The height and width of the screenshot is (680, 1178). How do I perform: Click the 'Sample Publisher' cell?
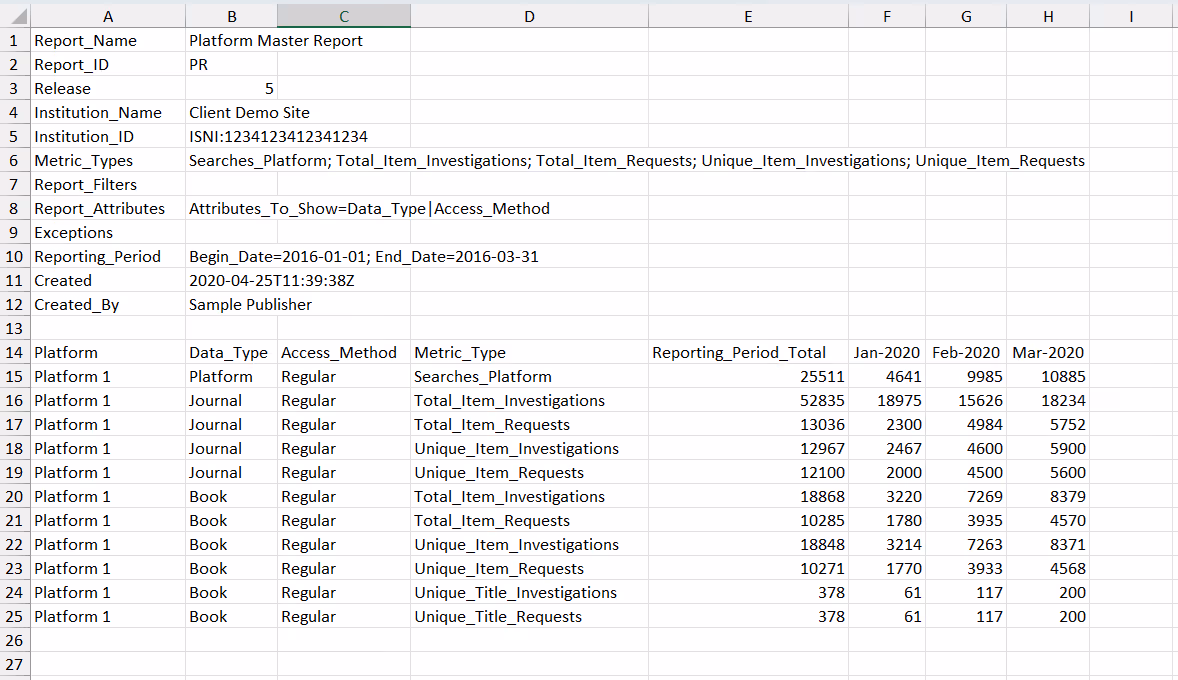pos(250,305)
